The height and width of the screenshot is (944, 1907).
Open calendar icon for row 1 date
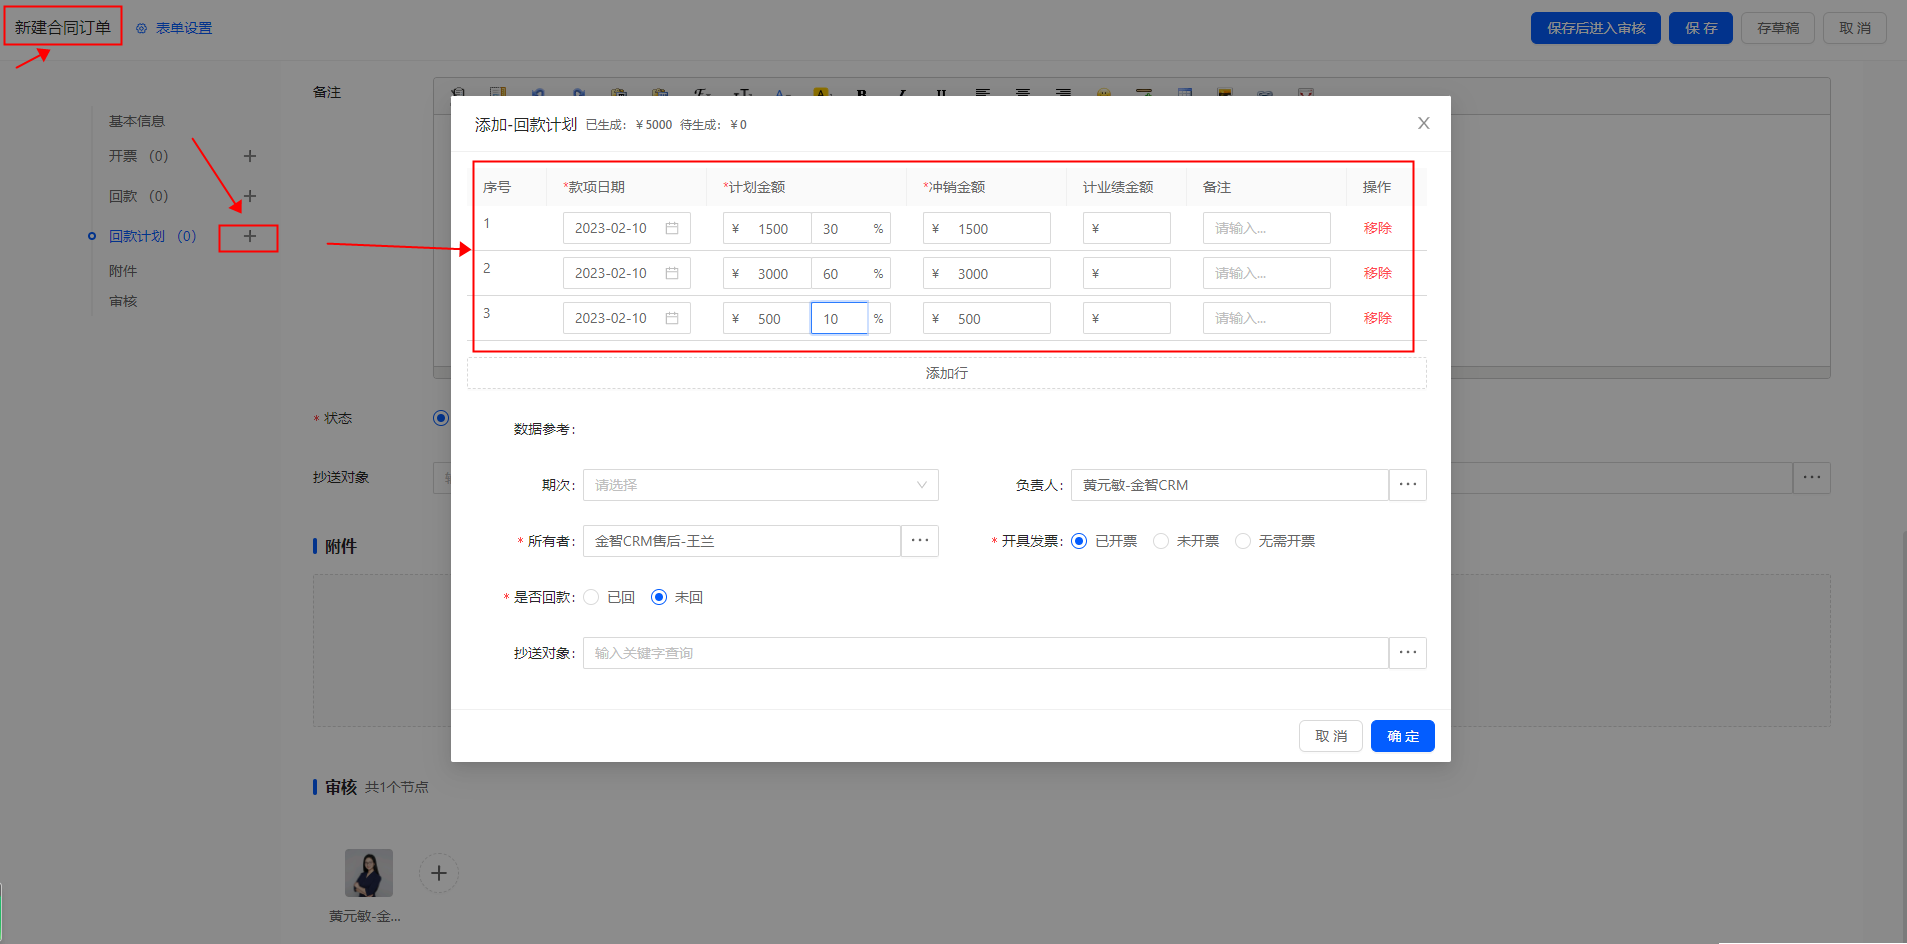coord(672,228)
